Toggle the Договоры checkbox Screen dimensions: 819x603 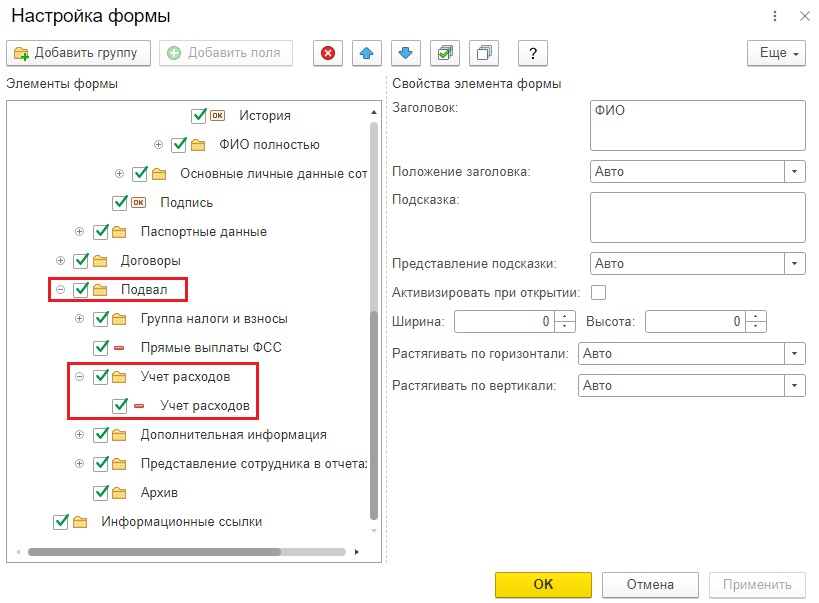(x=81, y=260)
